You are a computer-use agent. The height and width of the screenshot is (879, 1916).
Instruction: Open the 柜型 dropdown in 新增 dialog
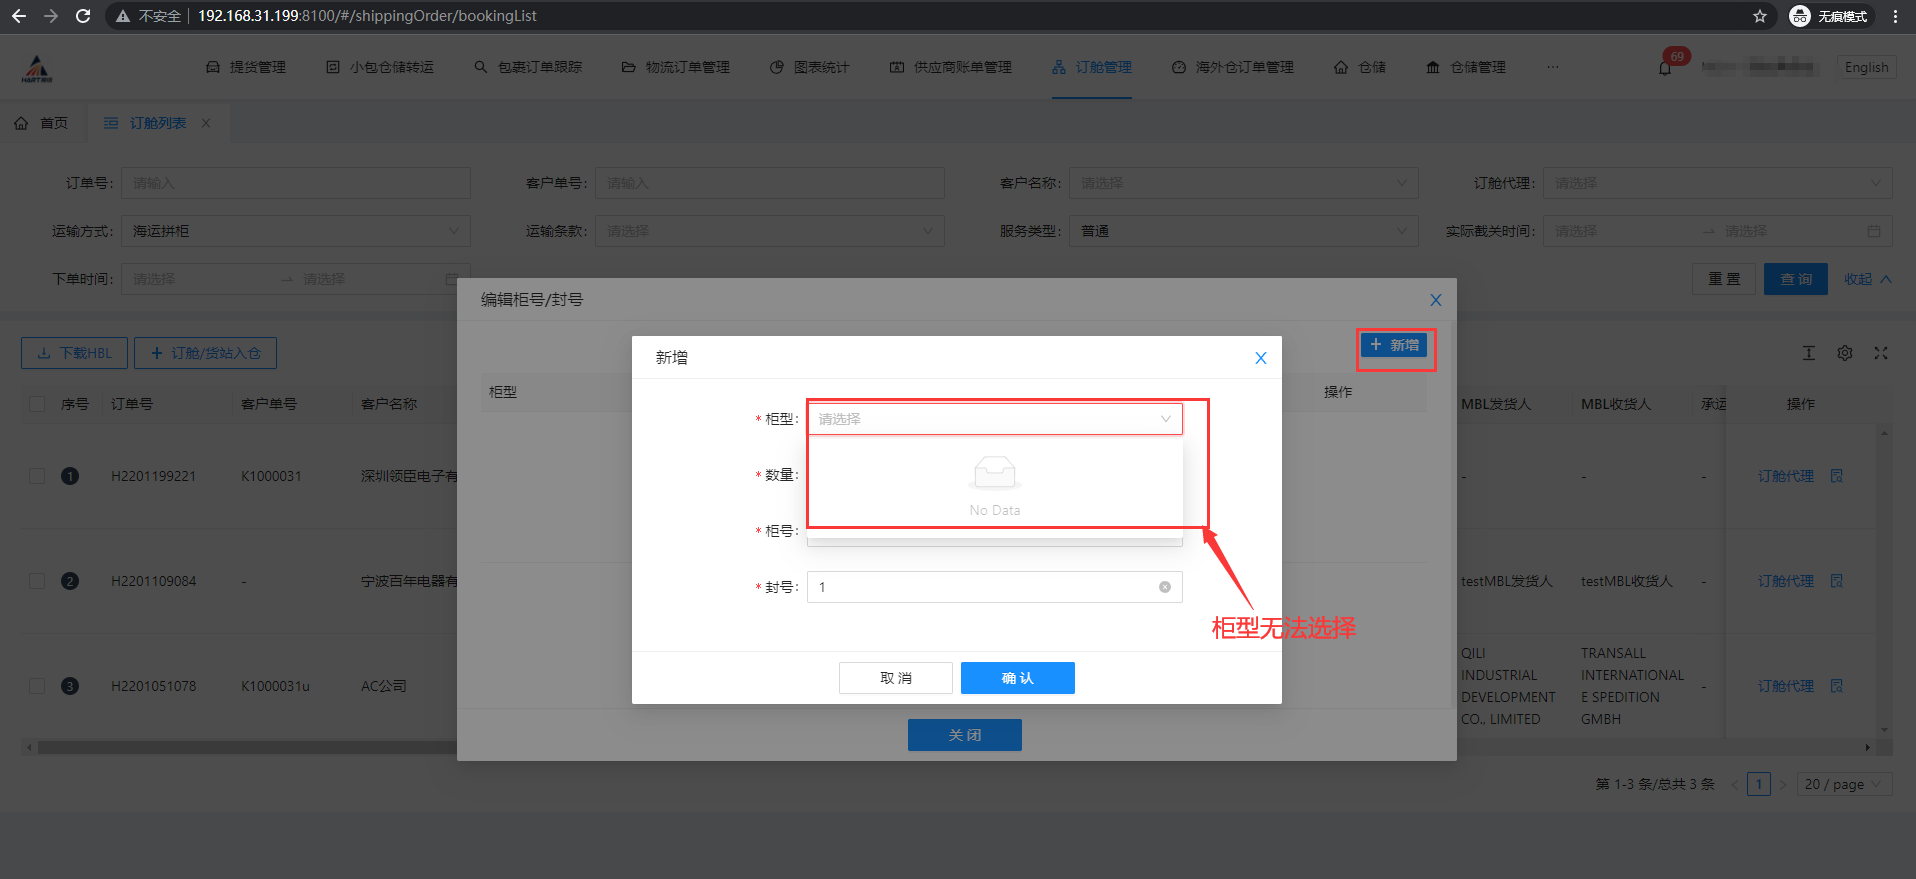(994, 419)
